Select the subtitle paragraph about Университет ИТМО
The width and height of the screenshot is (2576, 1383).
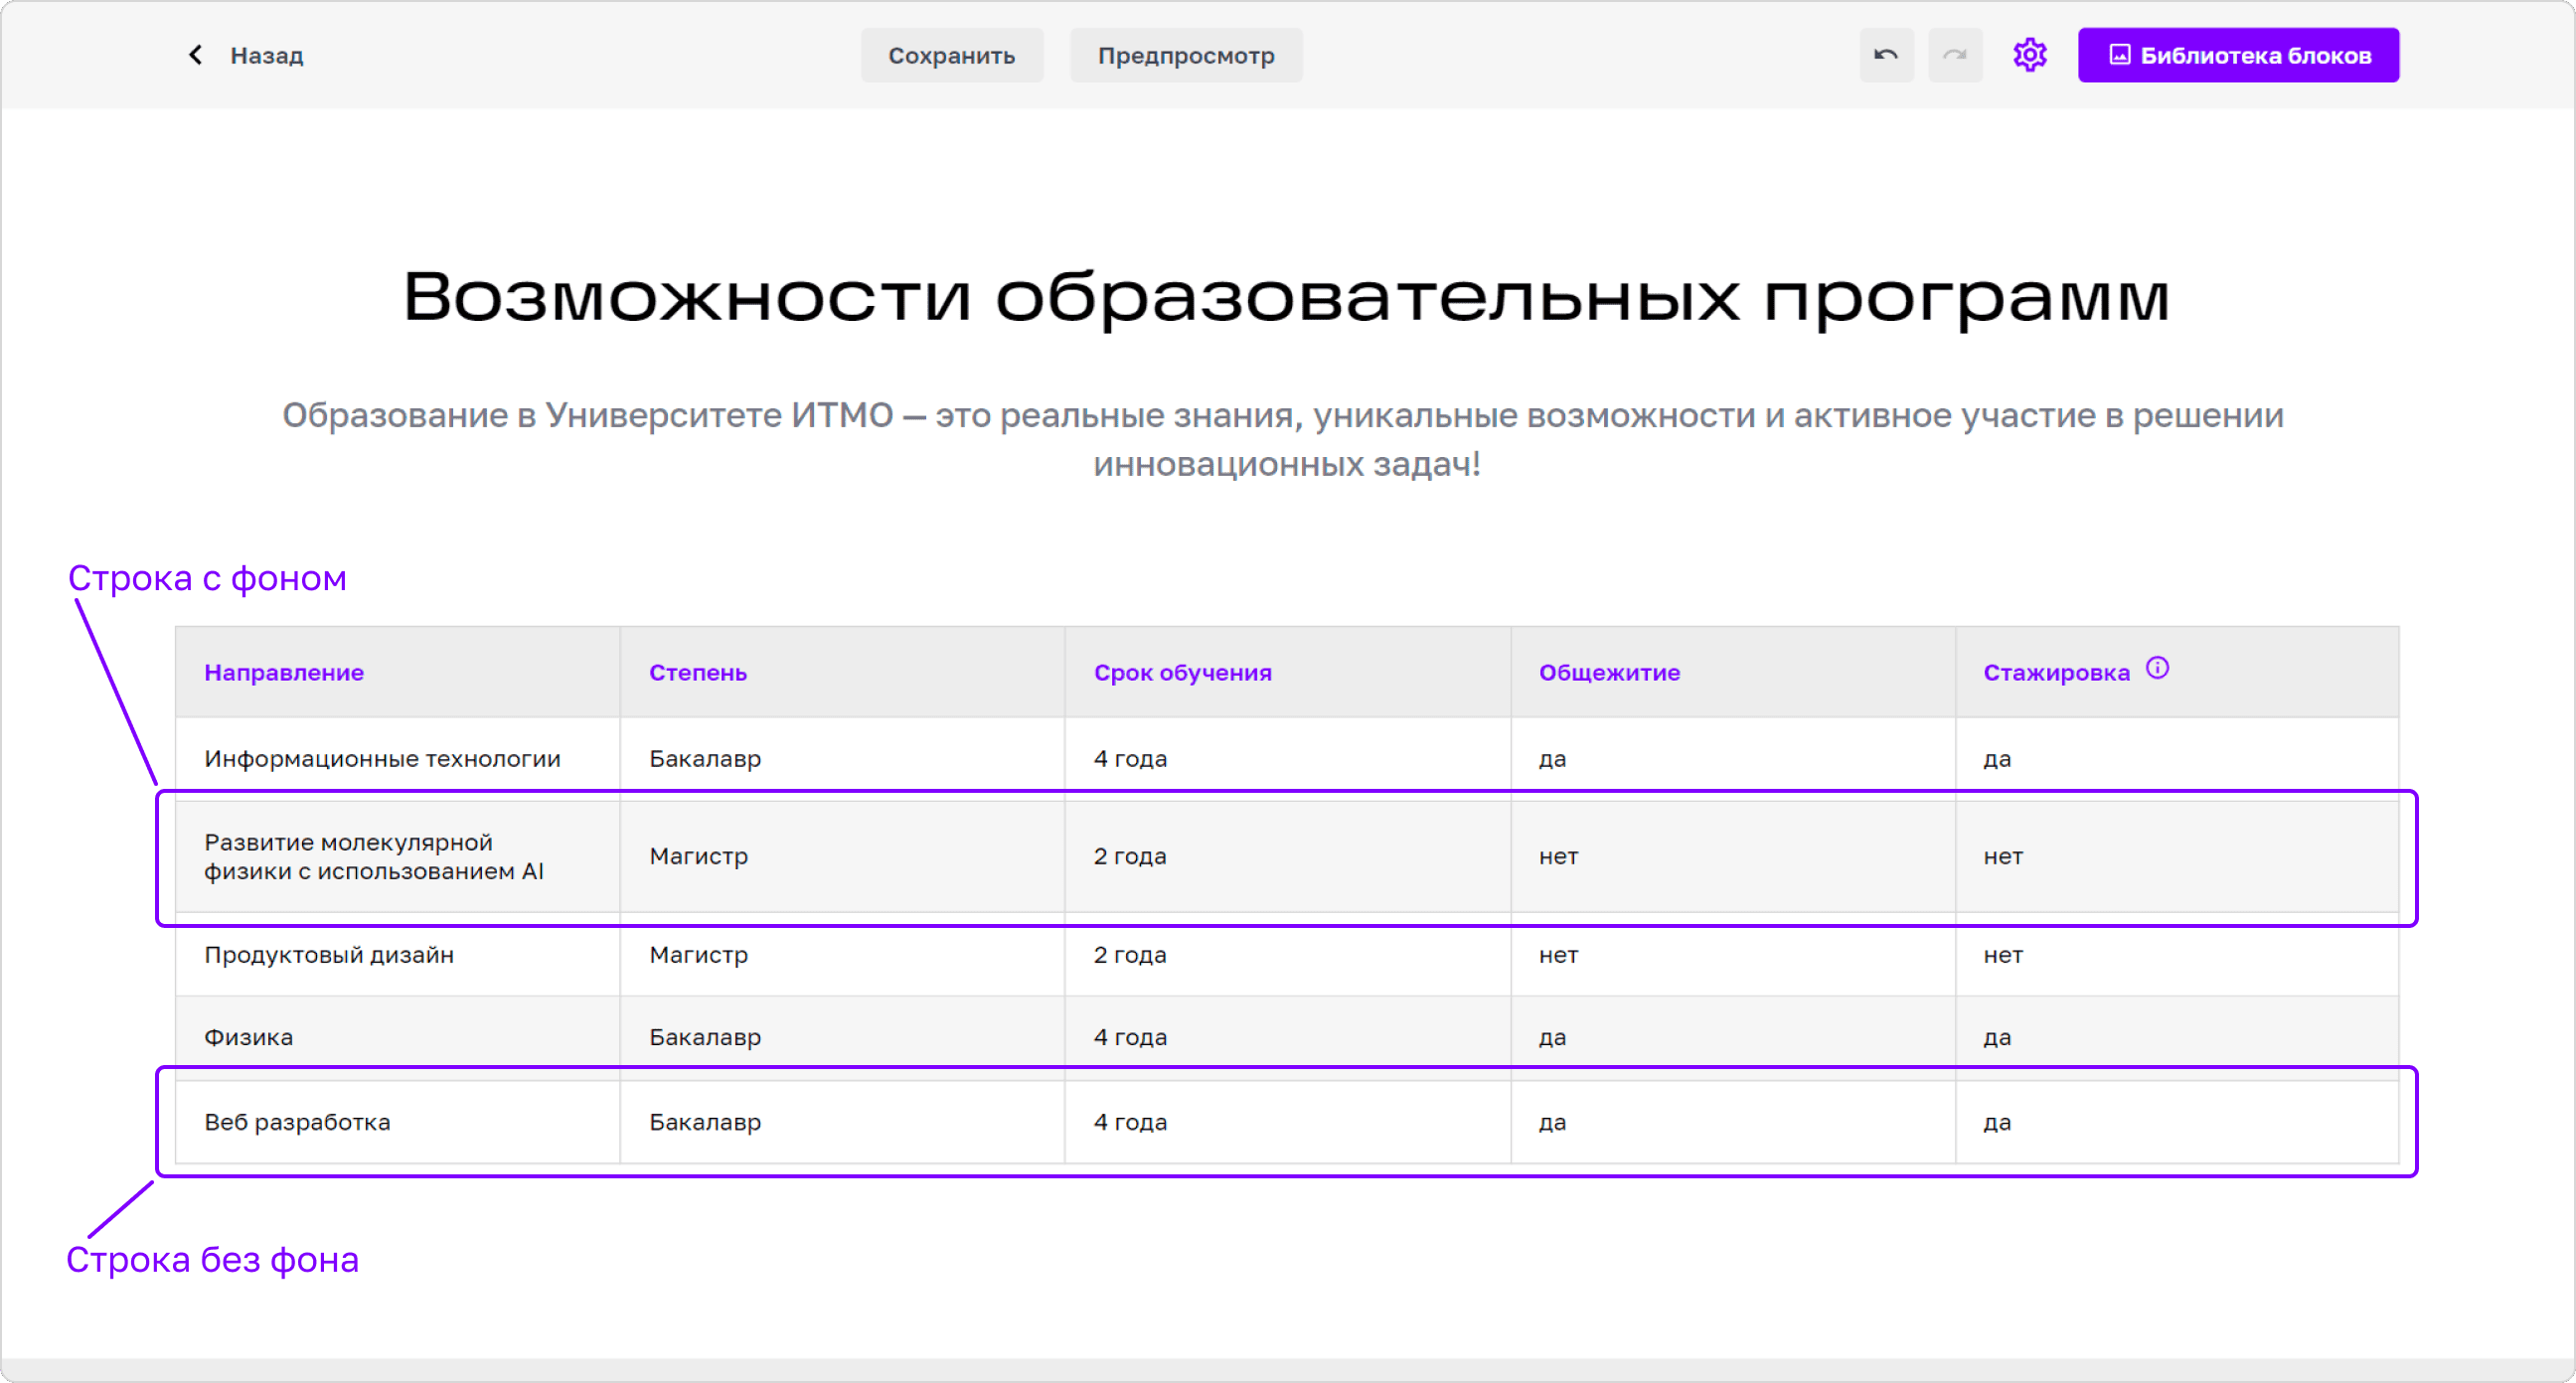(1283, 439)
